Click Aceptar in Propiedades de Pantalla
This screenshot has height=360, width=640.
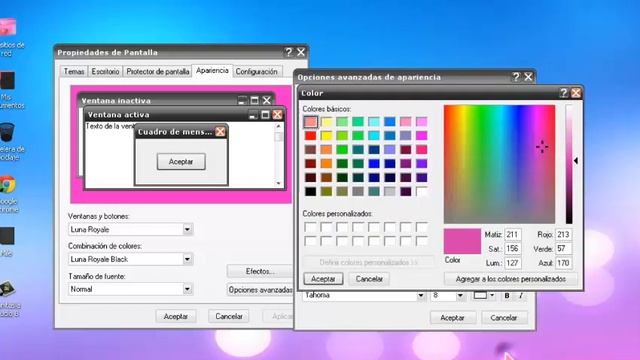[x=176, y=316]
